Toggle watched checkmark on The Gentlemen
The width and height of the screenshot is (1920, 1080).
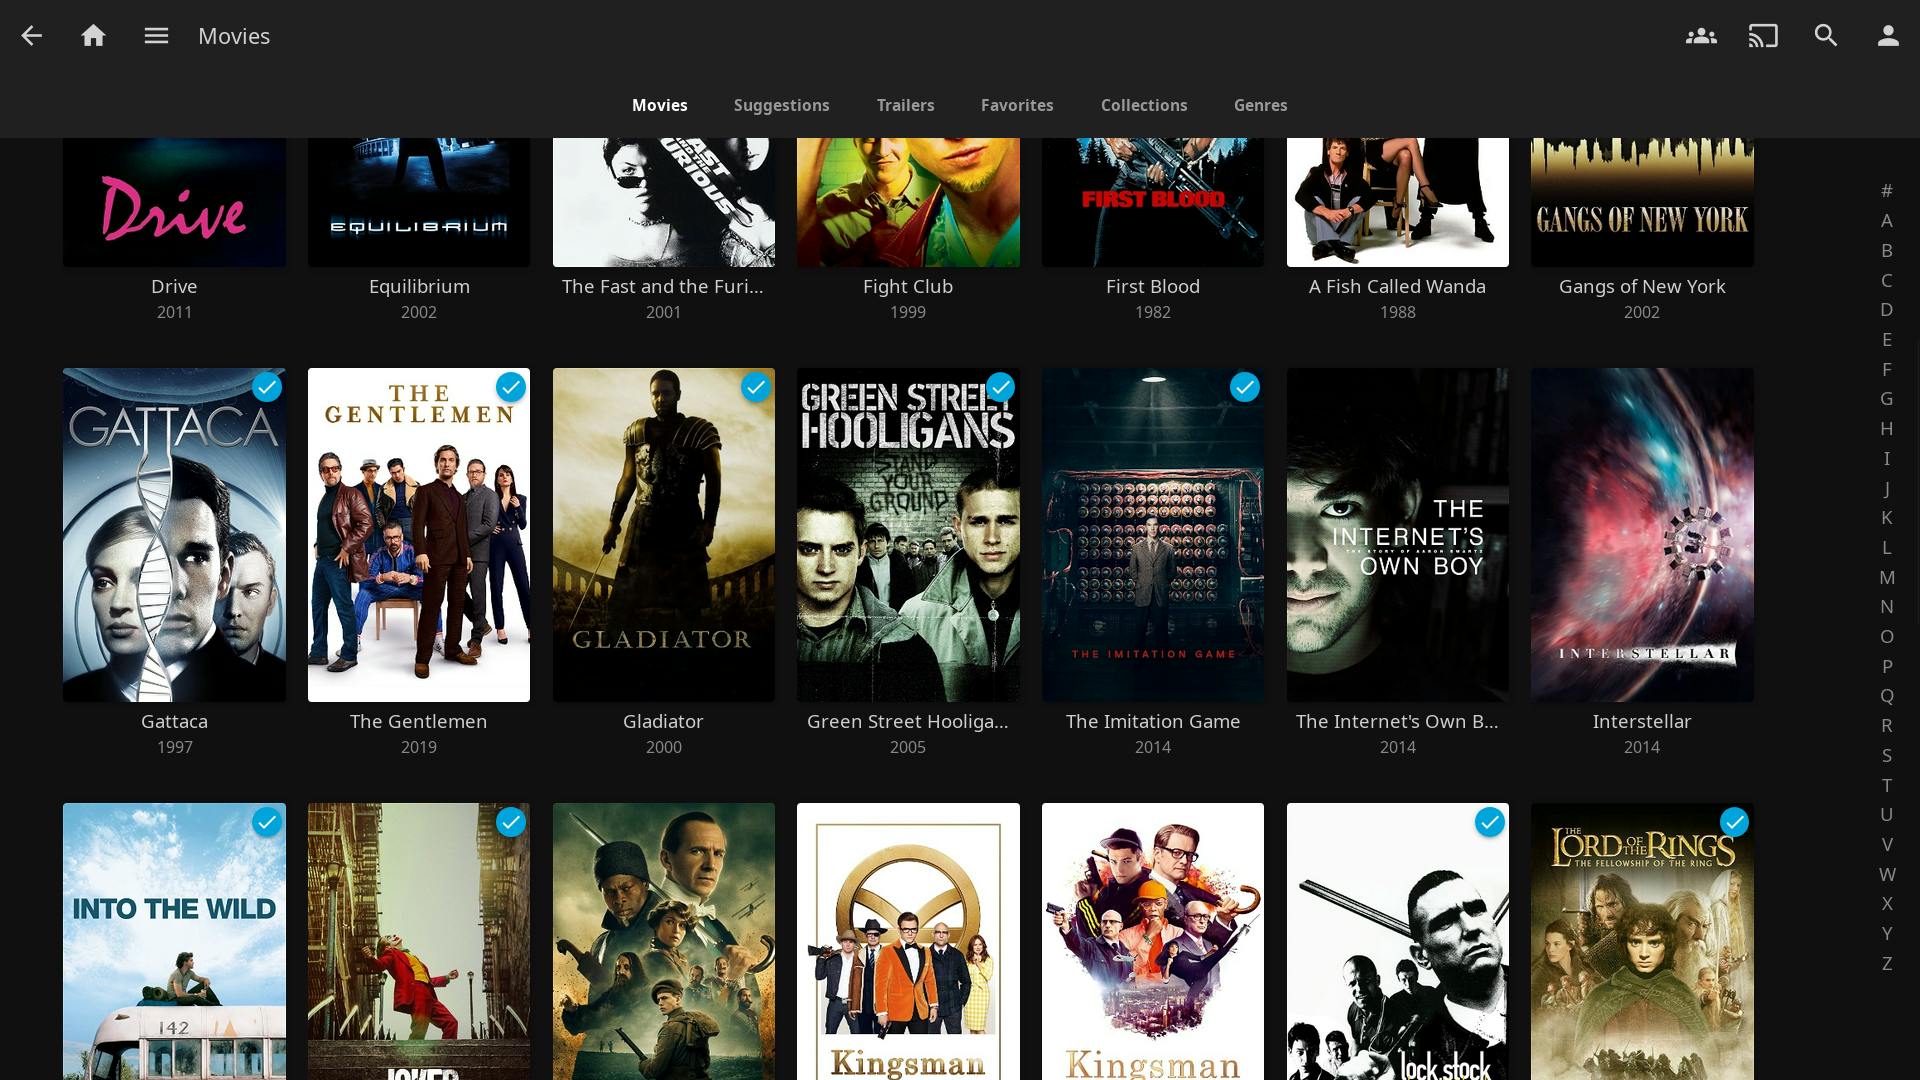point(511,387)
